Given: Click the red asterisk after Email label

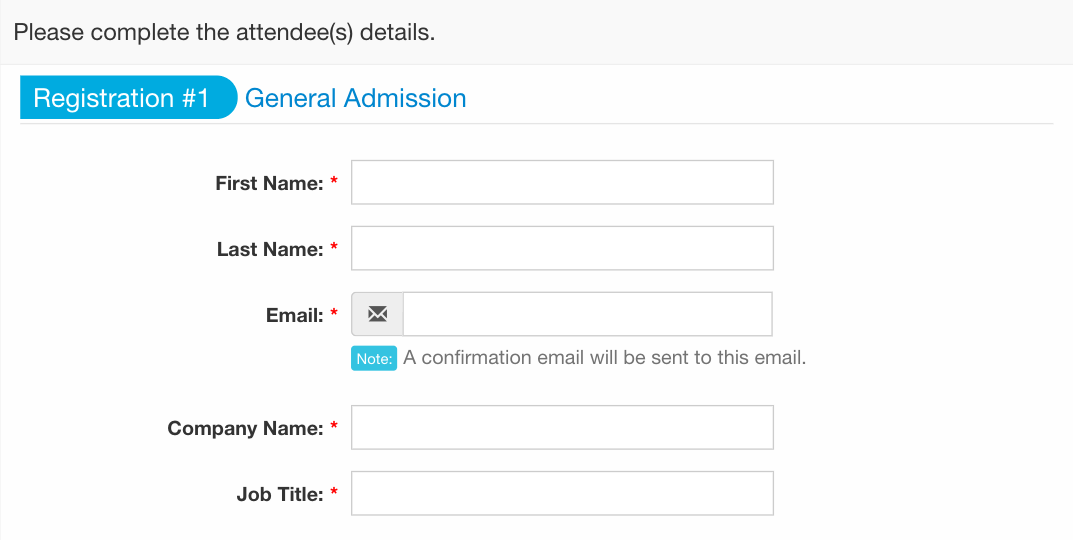Looking at the screenshot, I should 334,313.
